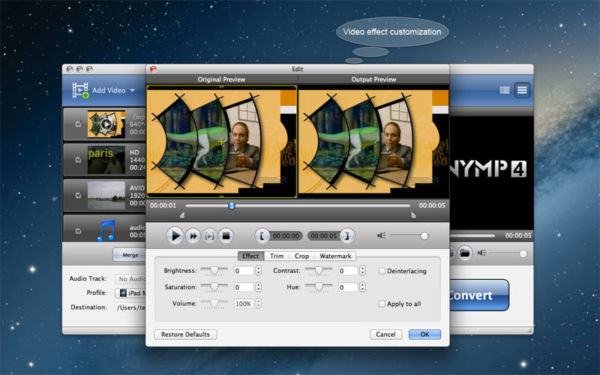600x375 pixels.
Task: Confirm edits with the OK button
Action: [425, 334]
